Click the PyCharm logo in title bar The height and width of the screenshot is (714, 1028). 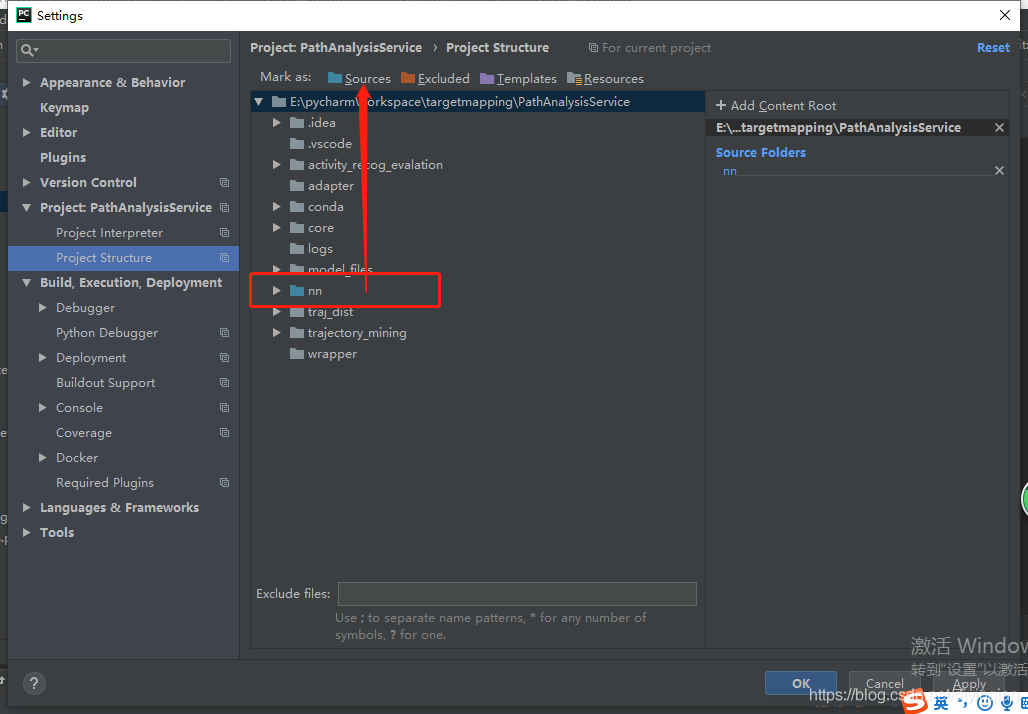24,15
